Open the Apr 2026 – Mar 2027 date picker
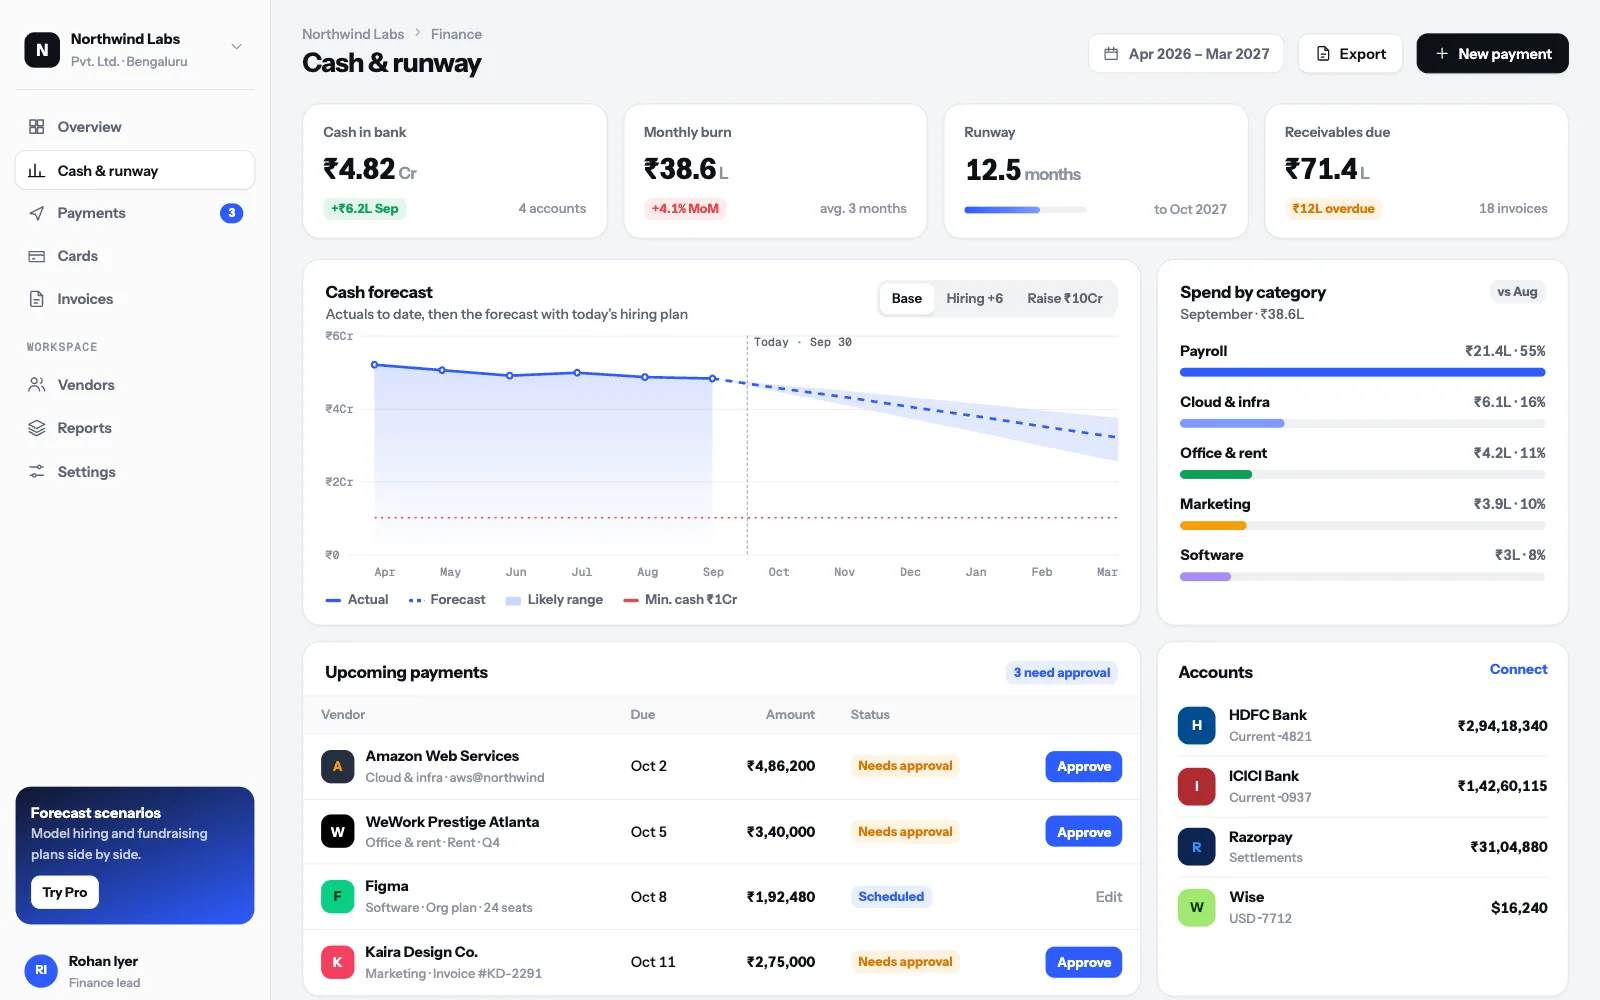The height and width of the screenshot is (1000, 1600). coord(1187,54)
